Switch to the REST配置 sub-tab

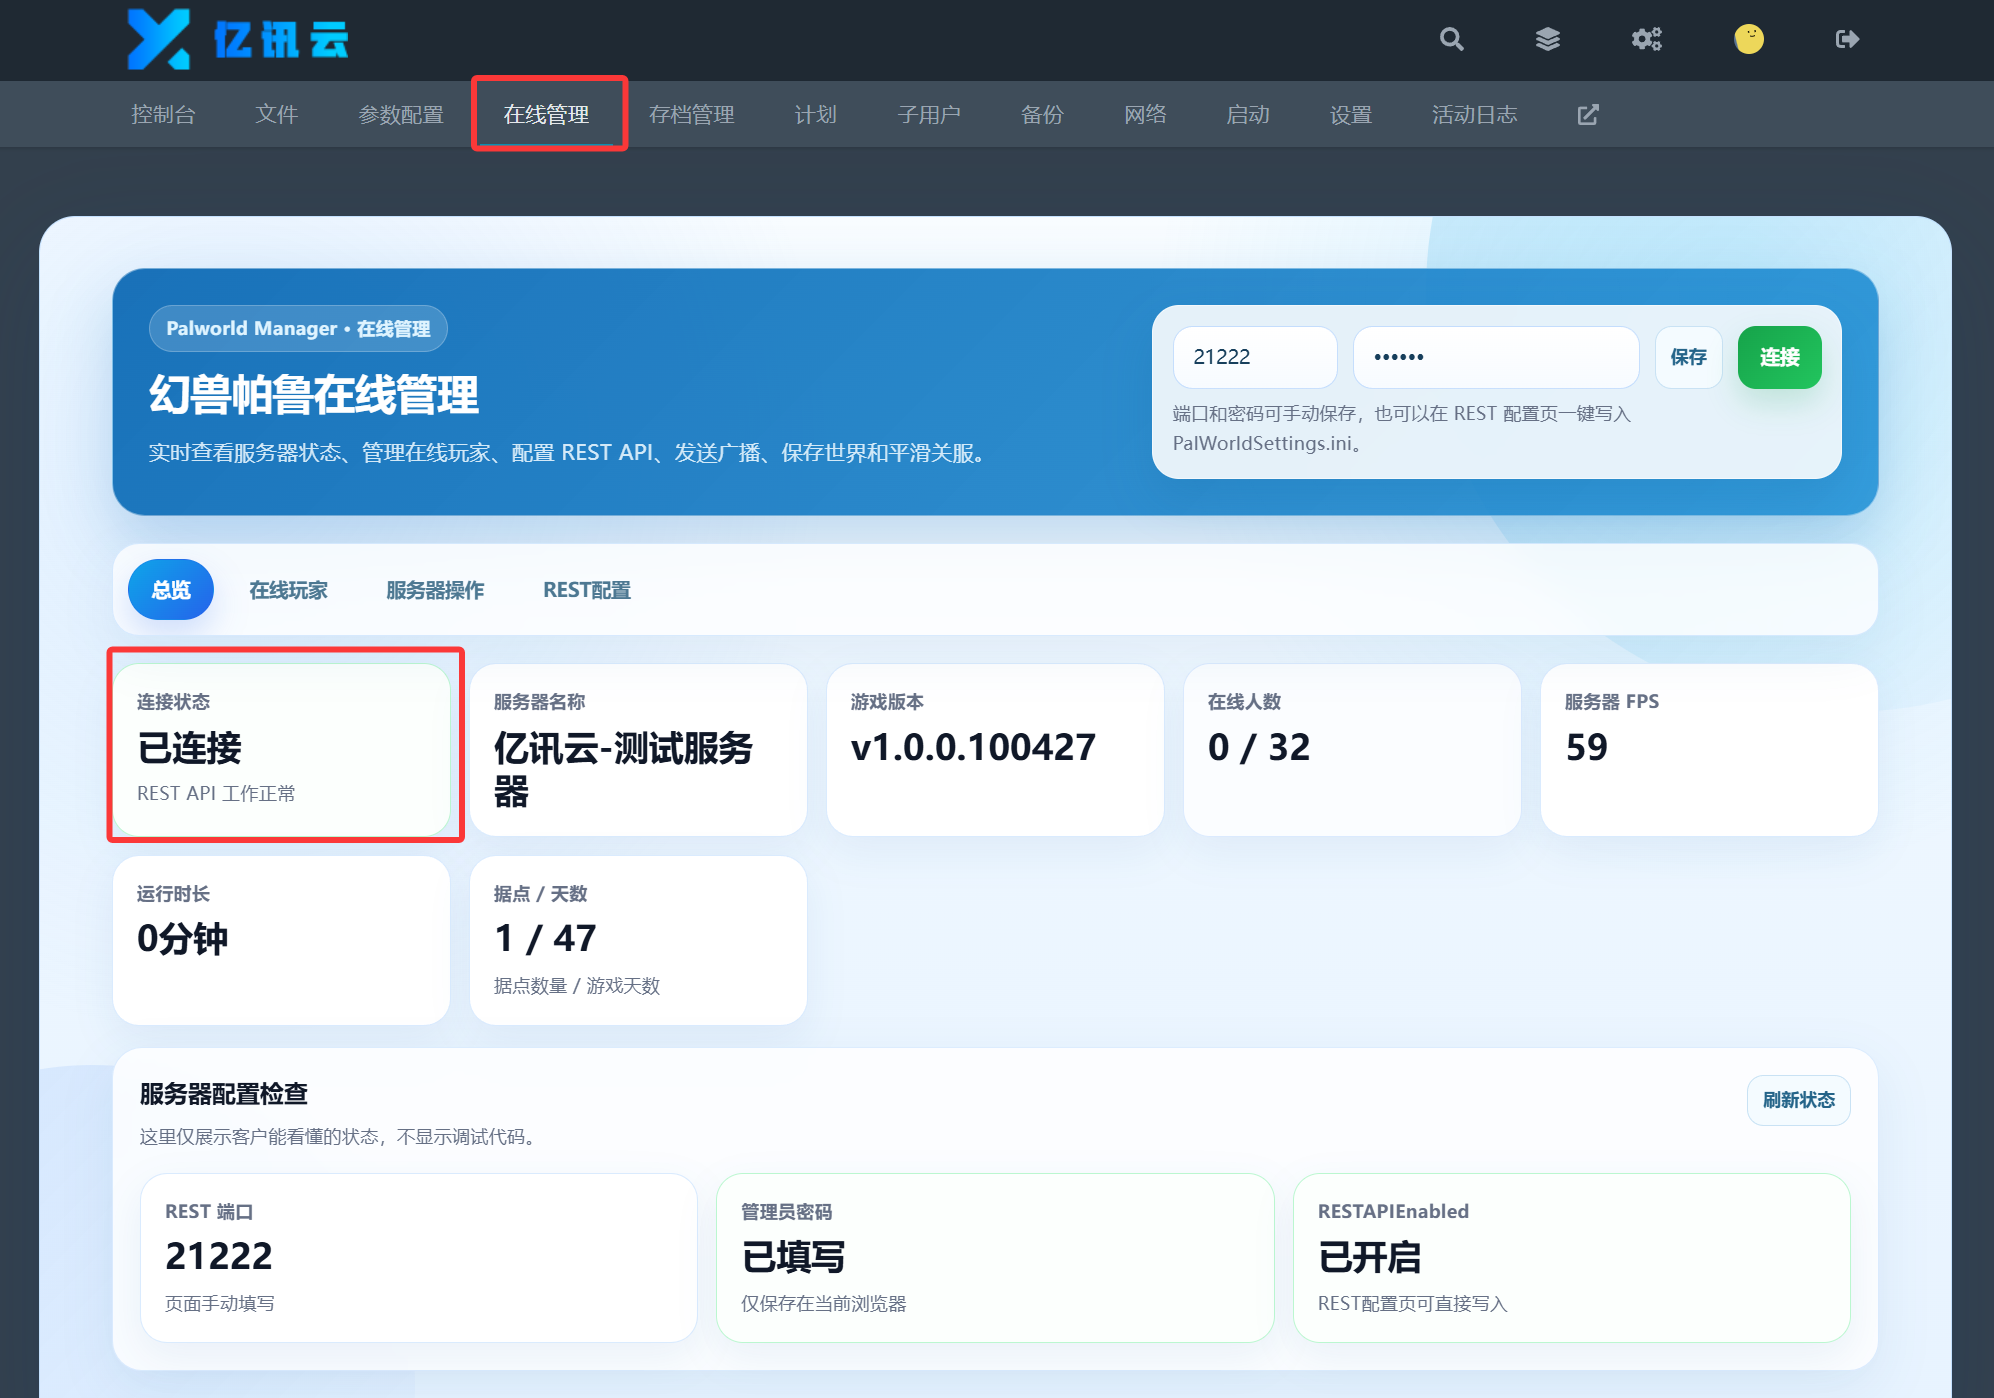pyautogui.click(x=587, y=590)
